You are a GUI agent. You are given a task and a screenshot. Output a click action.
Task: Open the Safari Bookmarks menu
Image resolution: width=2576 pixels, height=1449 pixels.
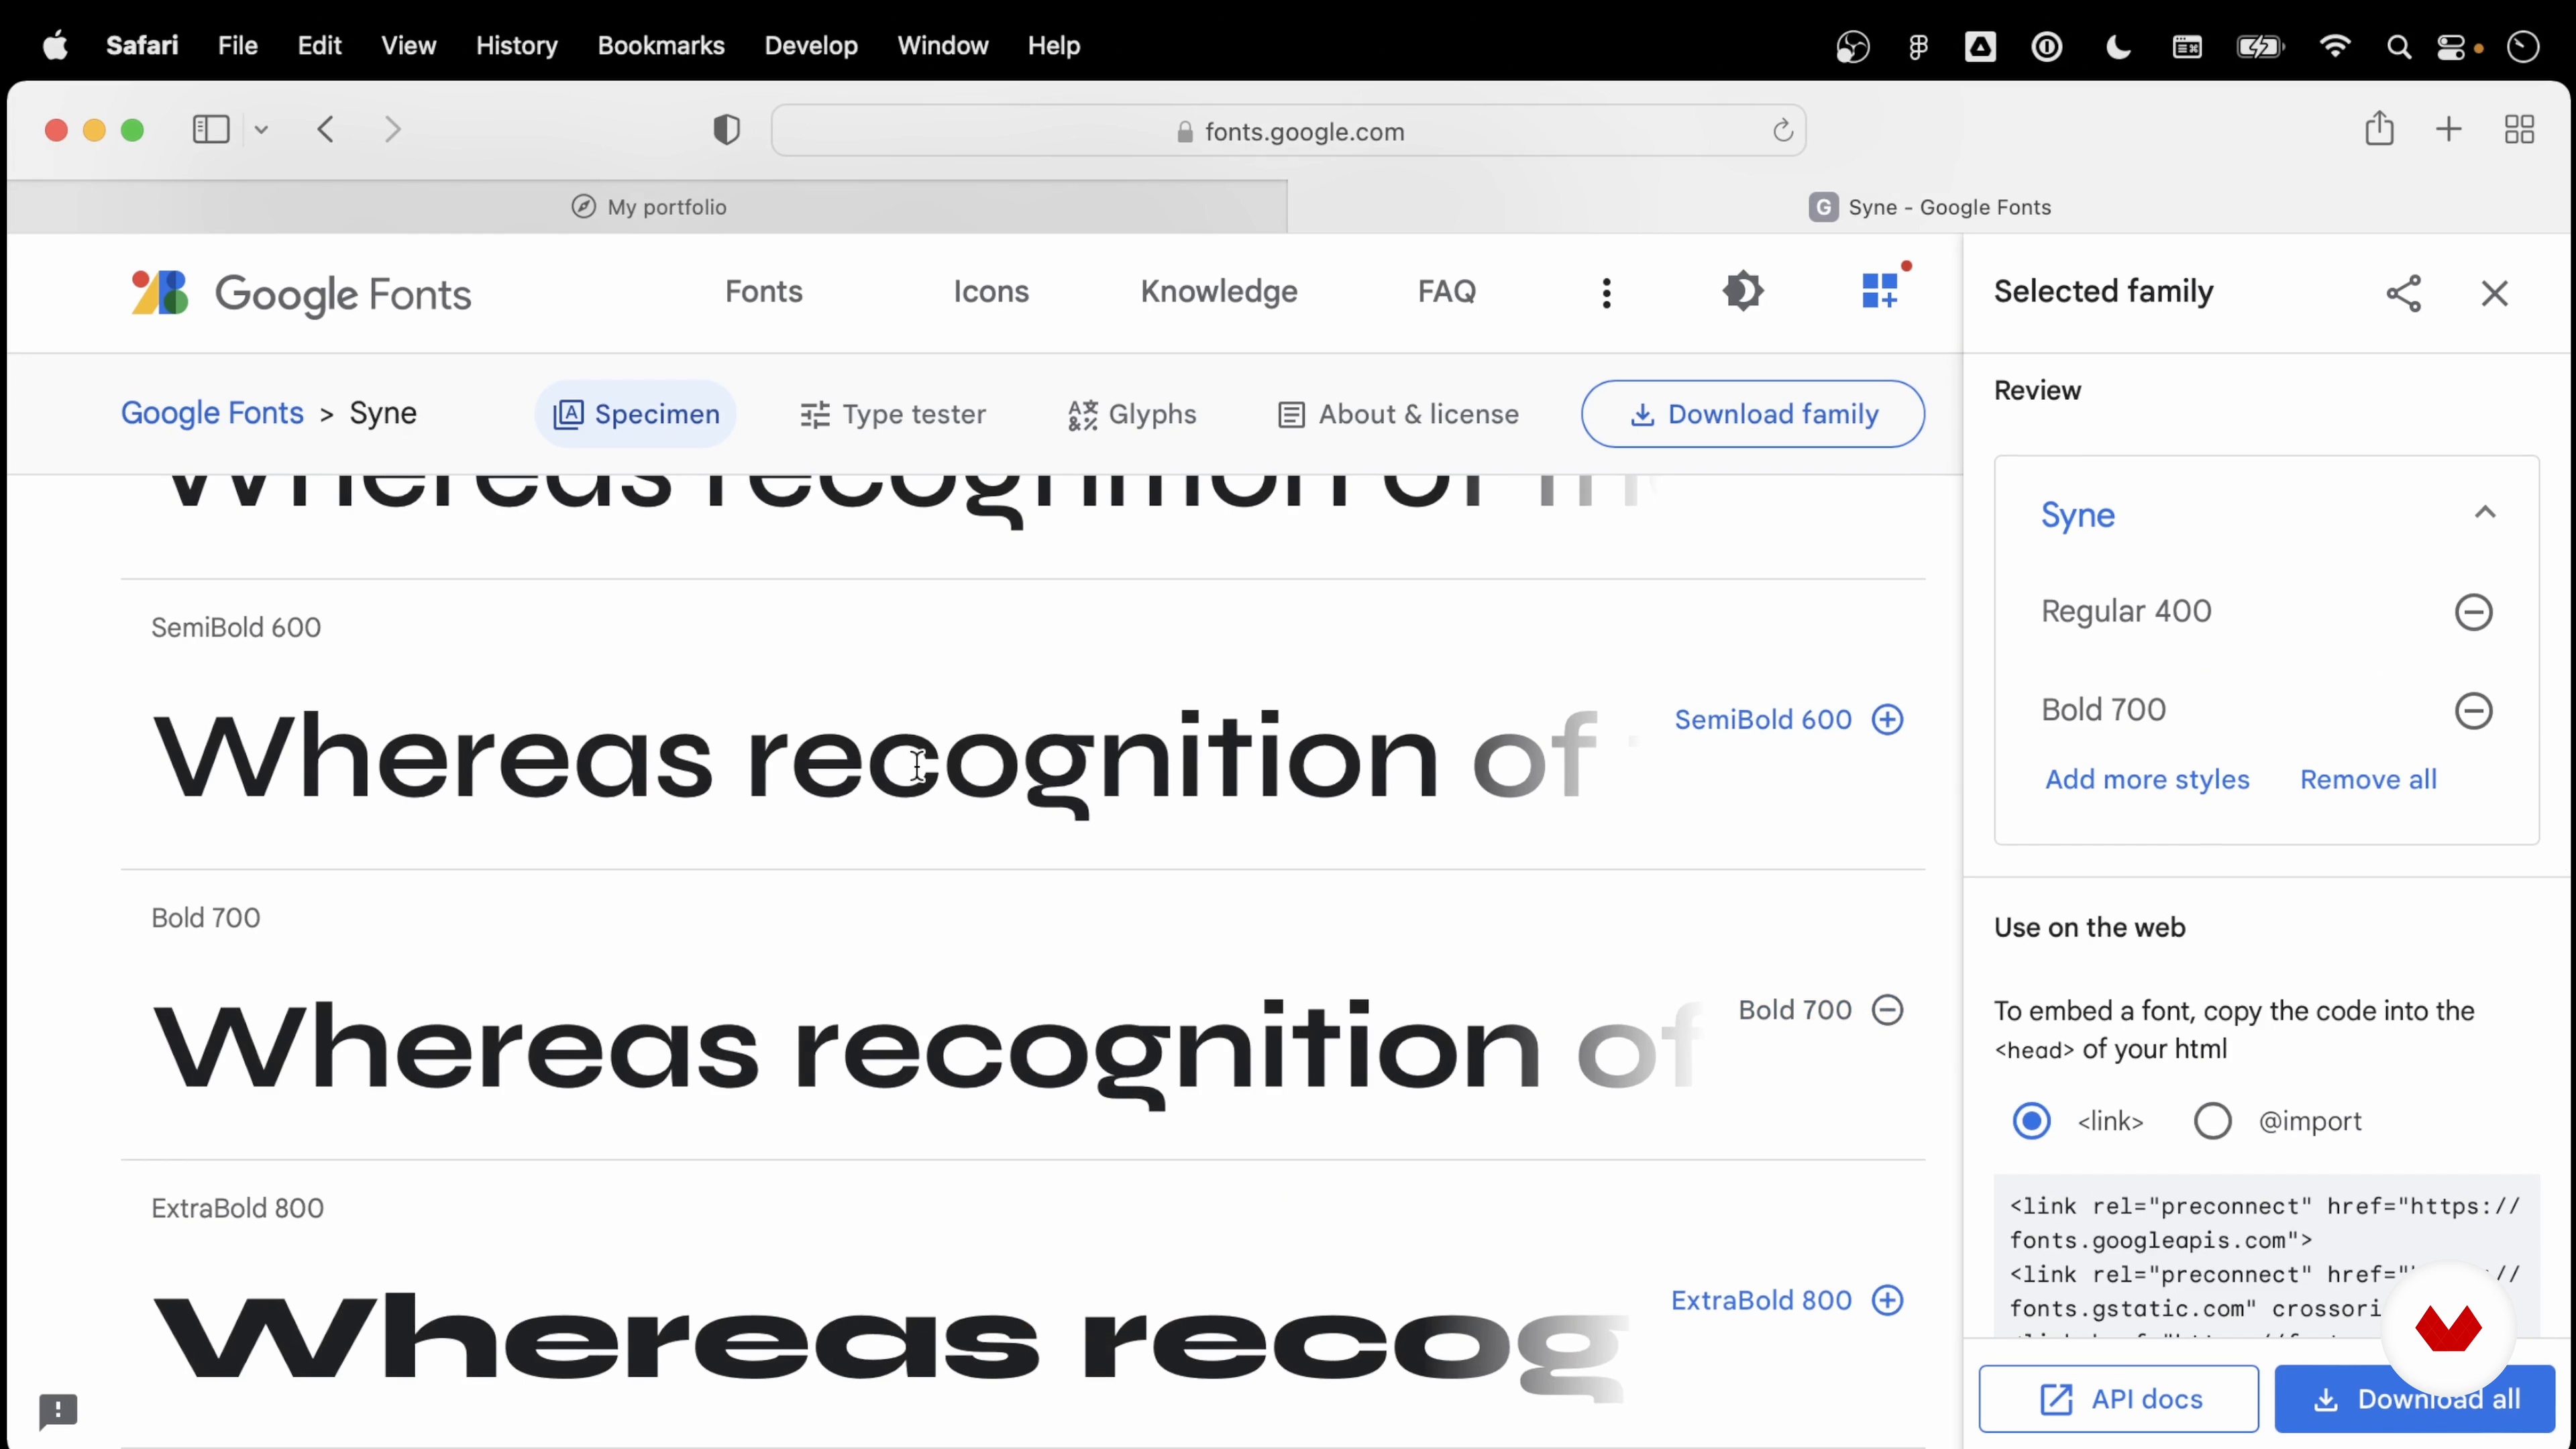coord(660,46)
